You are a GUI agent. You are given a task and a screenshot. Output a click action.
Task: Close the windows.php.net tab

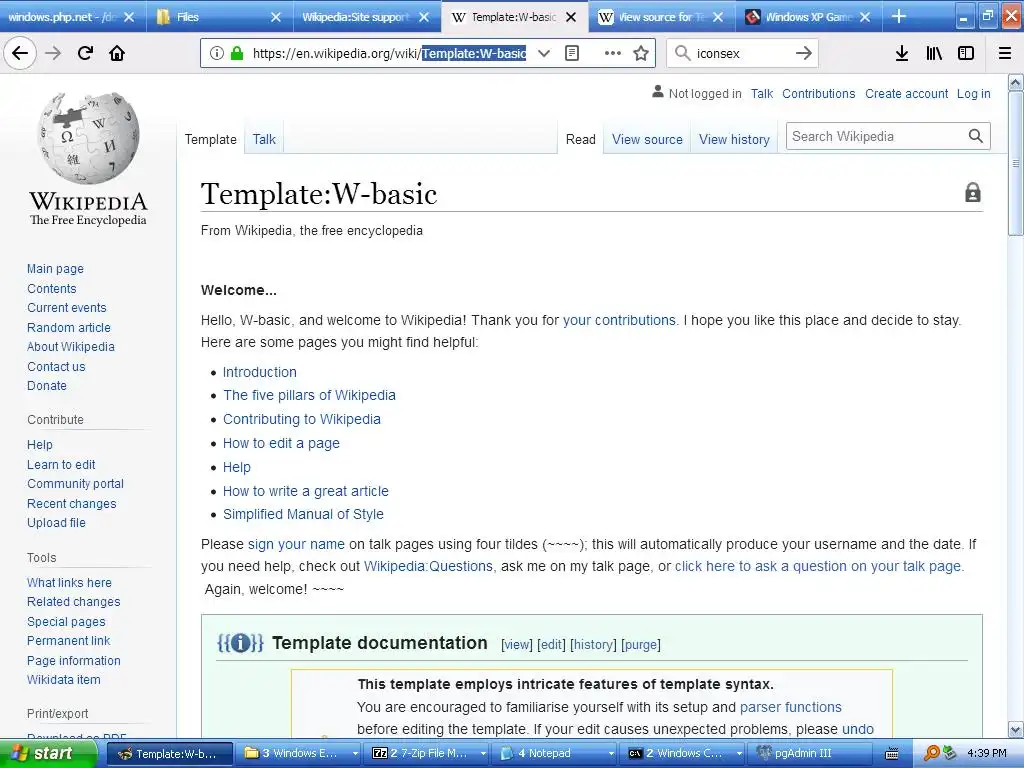[129, 17]
